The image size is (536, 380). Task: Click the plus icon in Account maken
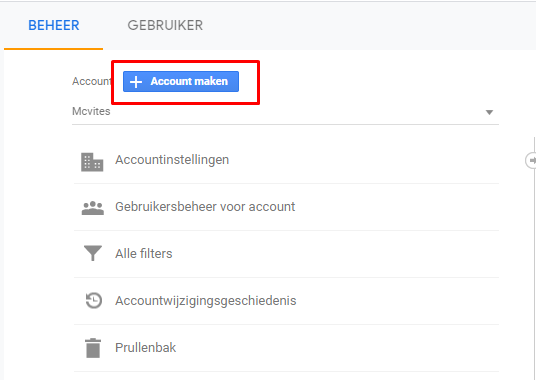click(136, 82)
